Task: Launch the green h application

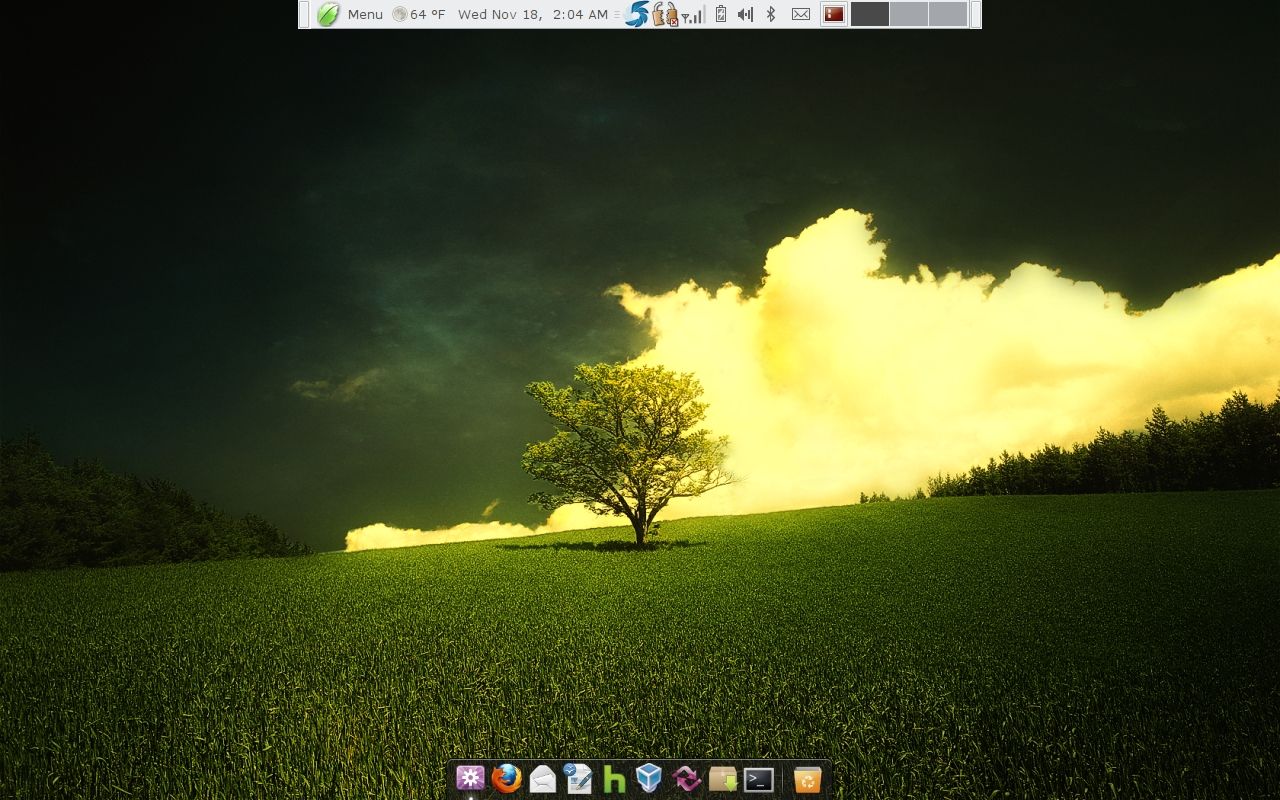Action: coord(614,778)
